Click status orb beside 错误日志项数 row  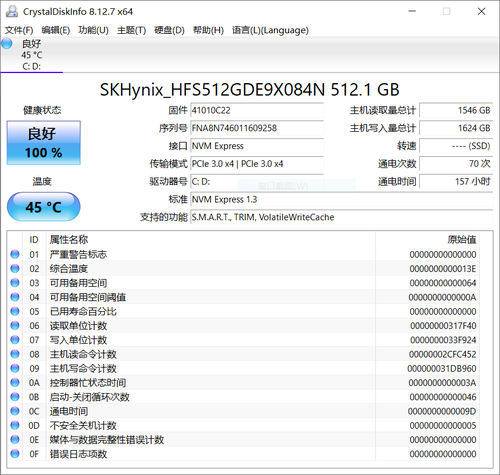(x=15, y=454)
